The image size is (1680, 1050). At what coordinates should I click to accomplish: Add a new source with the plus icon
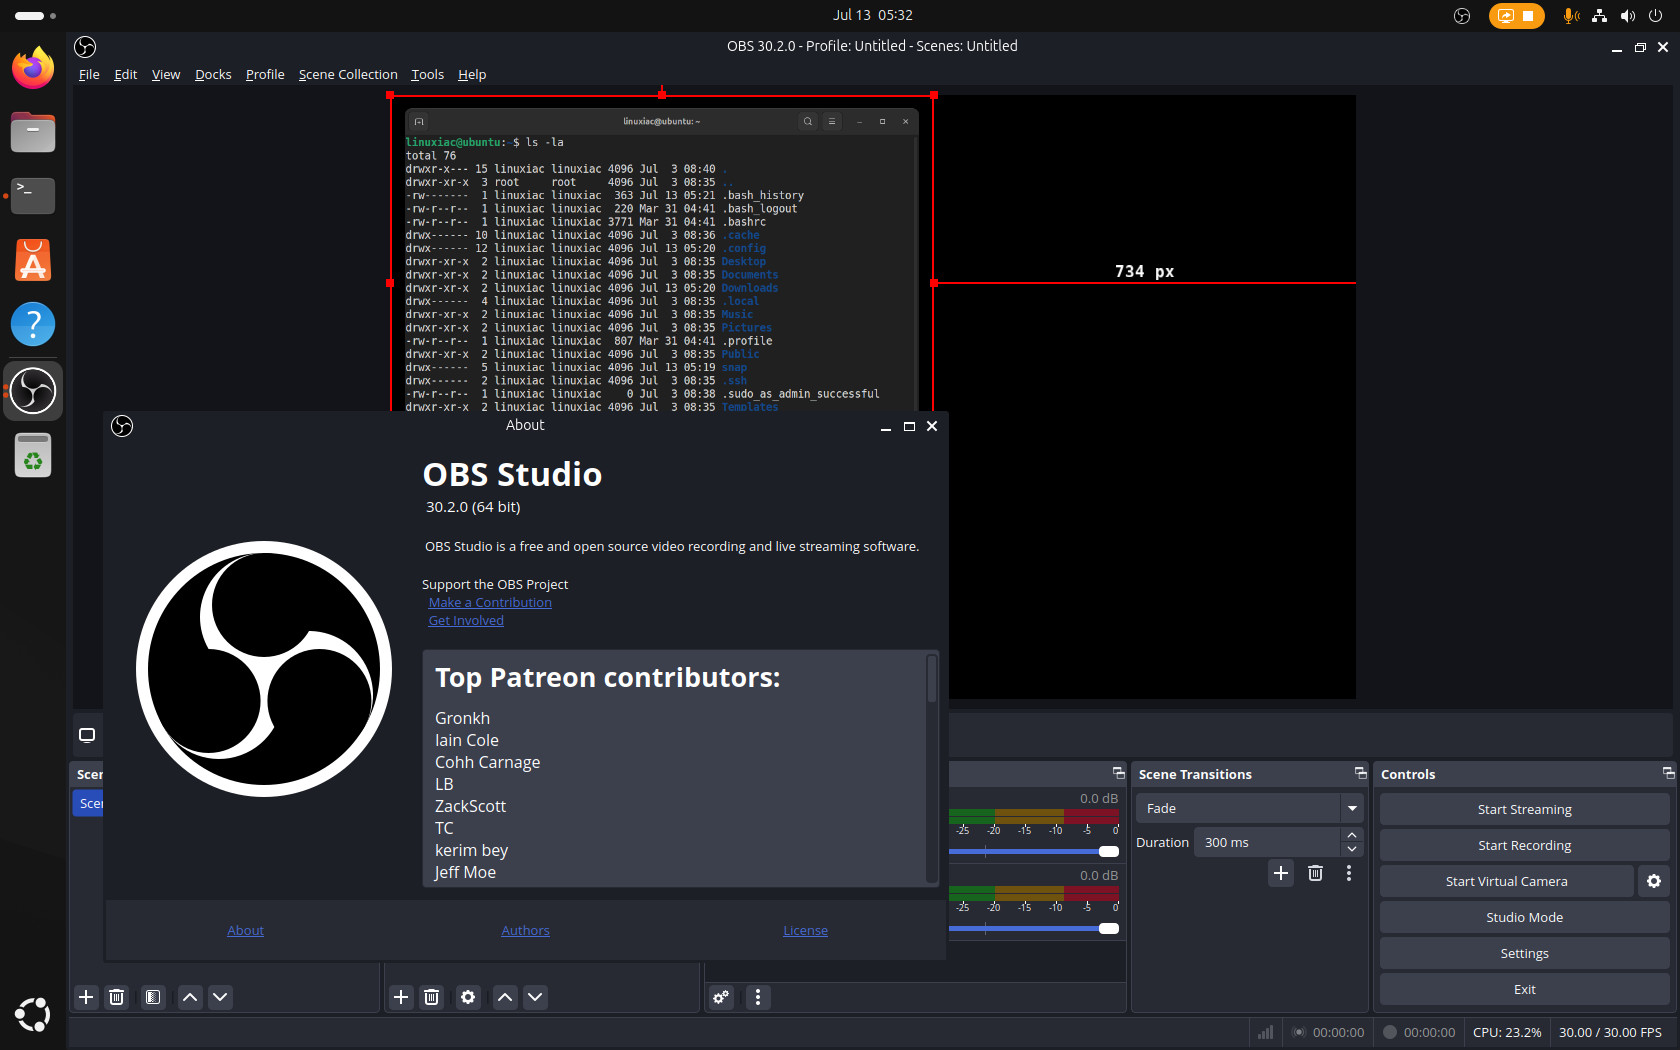click(401, 997)
